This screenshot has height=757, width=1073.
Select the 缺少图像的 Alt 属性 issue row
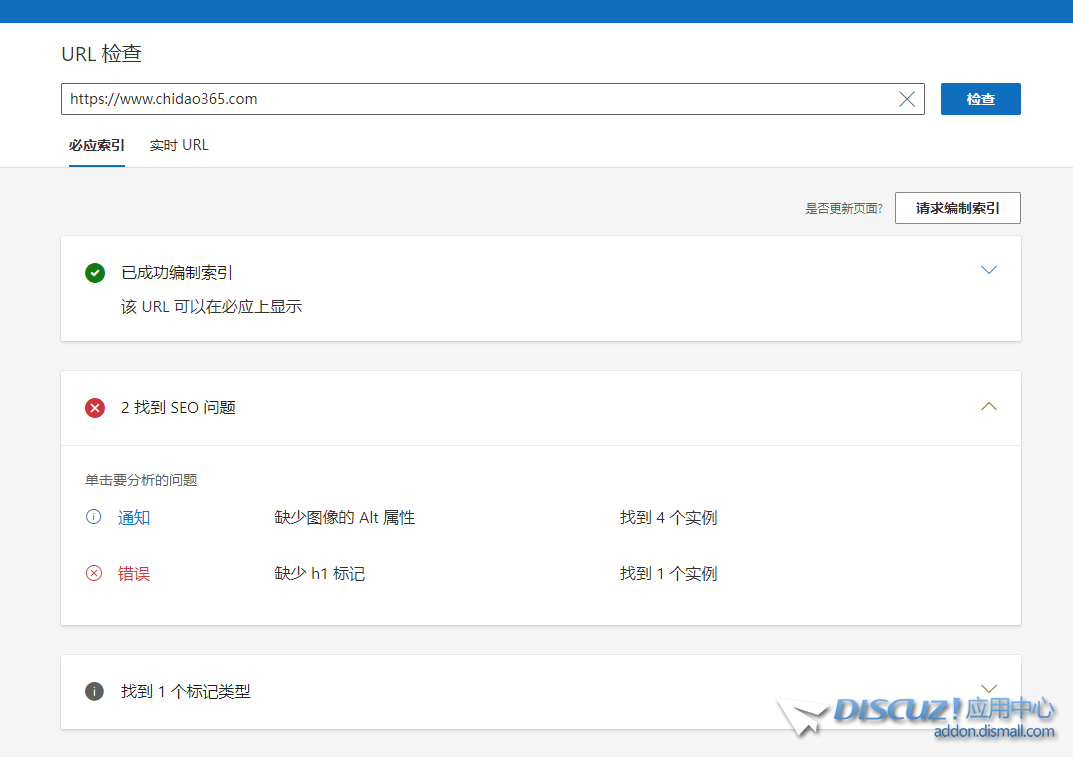345,518
